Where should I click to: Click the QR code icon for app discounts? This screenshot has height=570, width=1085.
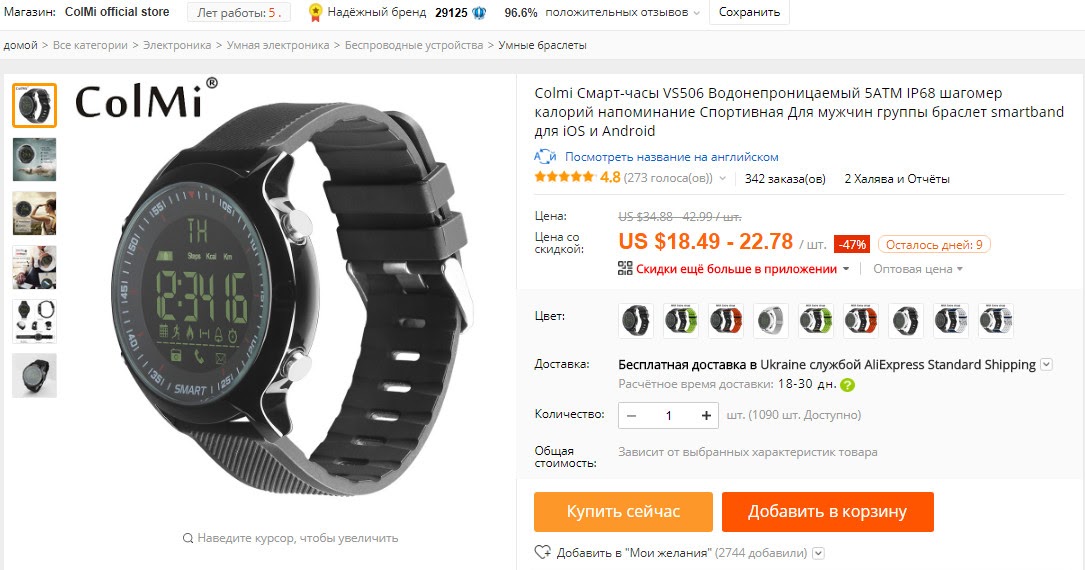coord(625,268)
